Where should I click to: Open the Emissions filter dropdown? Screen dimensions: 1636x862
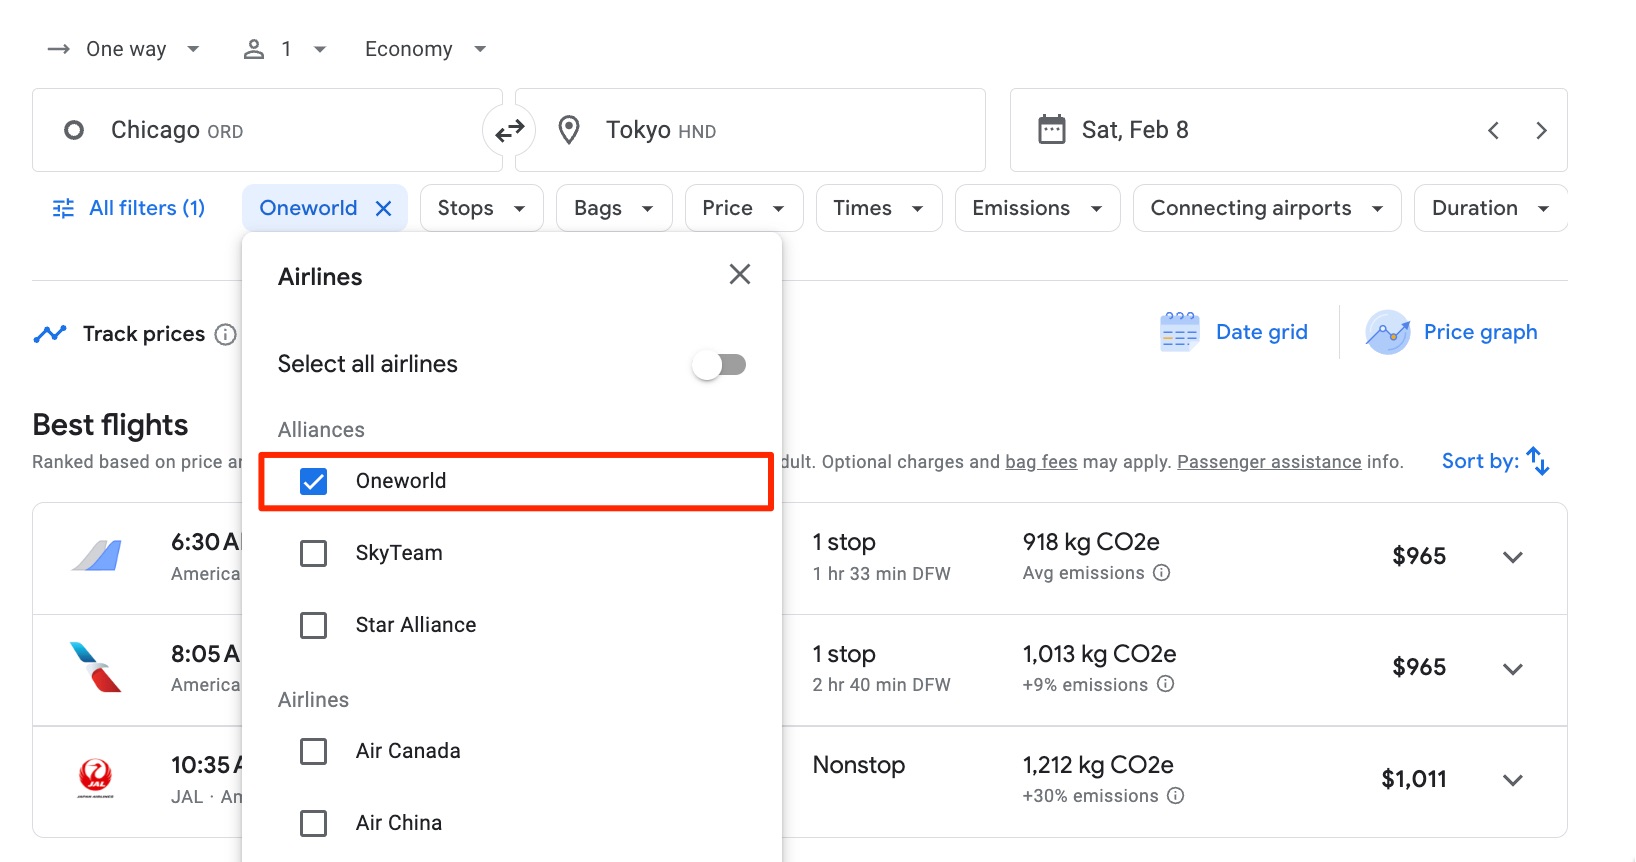point(1038,208)
